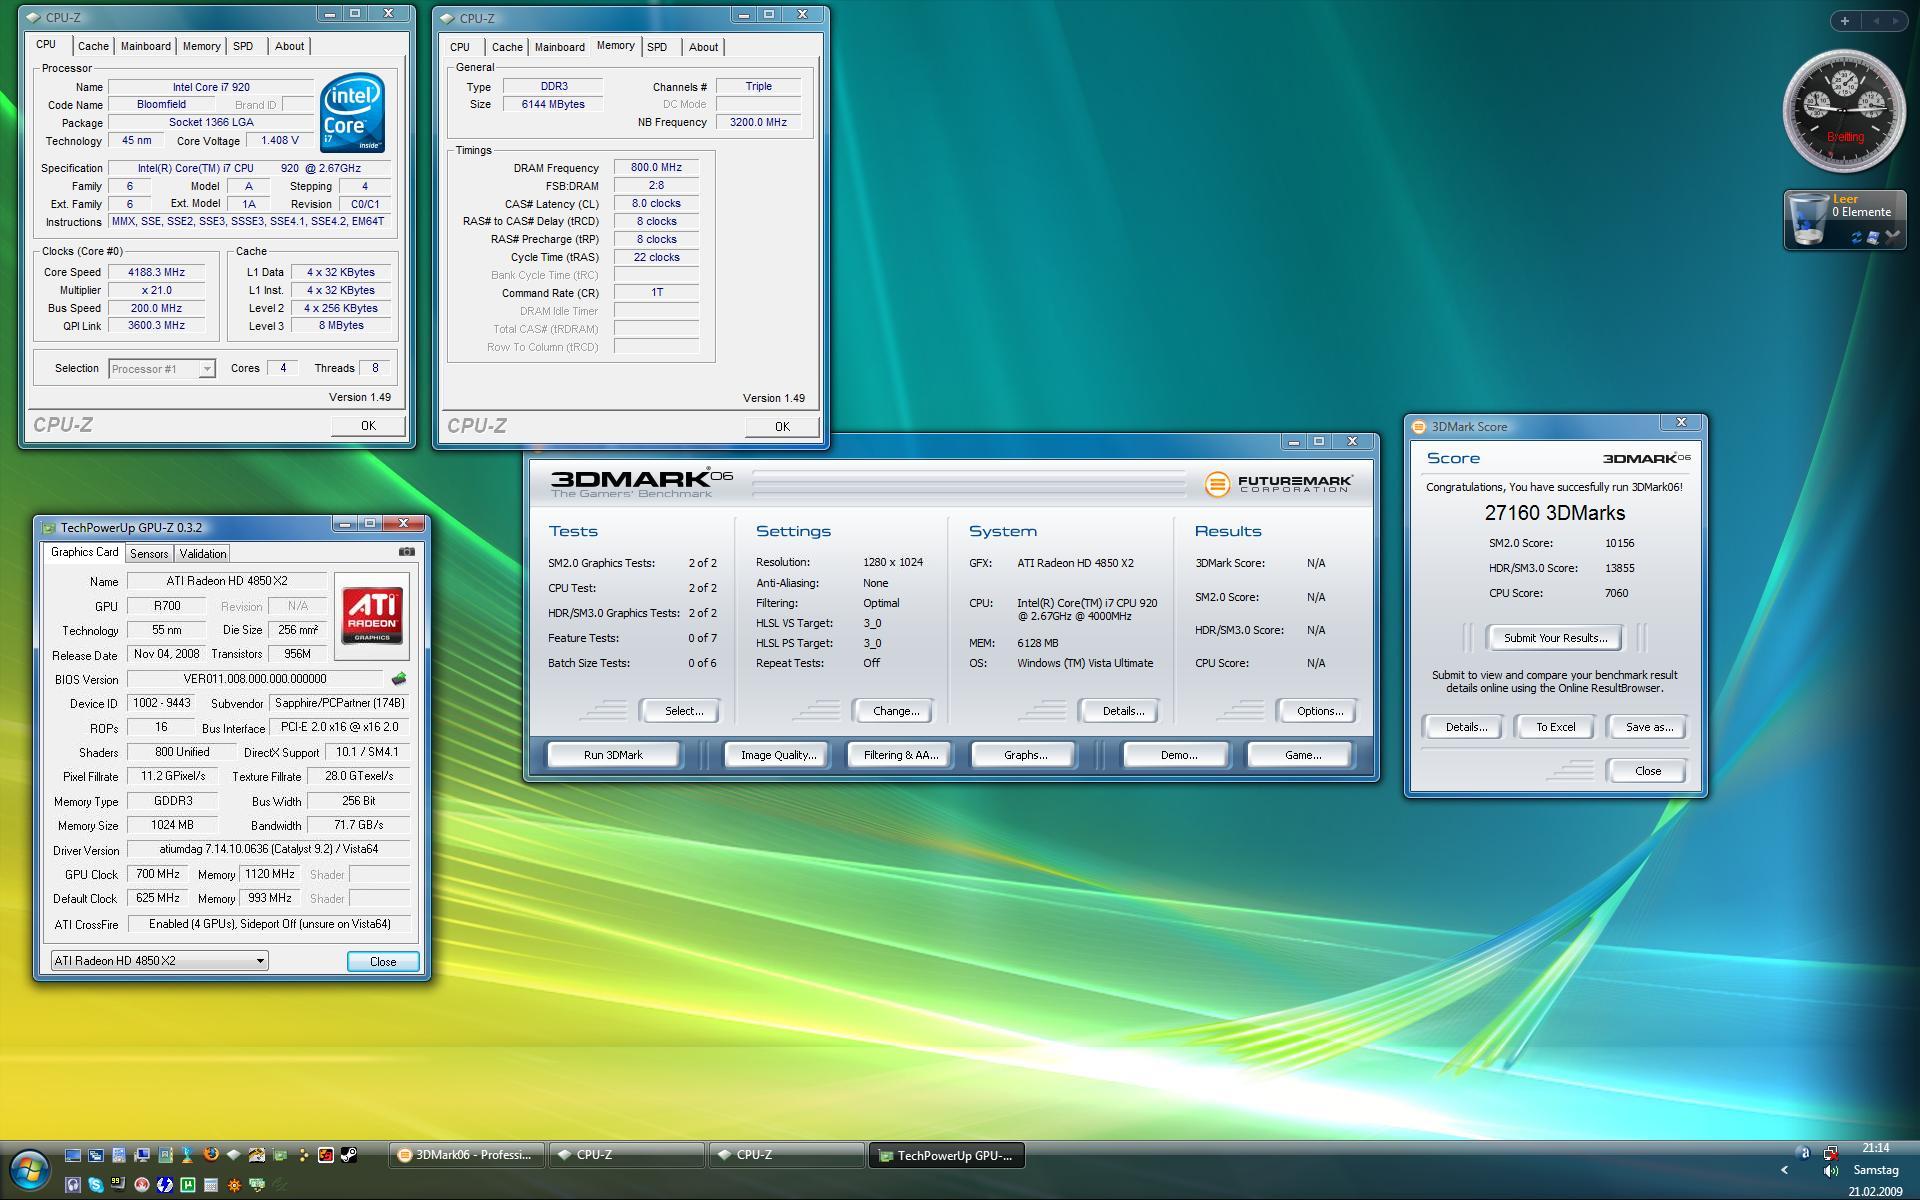Open the Image Quality... tool in 3DMark06
Image resolution: width=1920 pixels, height=1200 pixels.
pyautogui.click(x=779, y=755)
